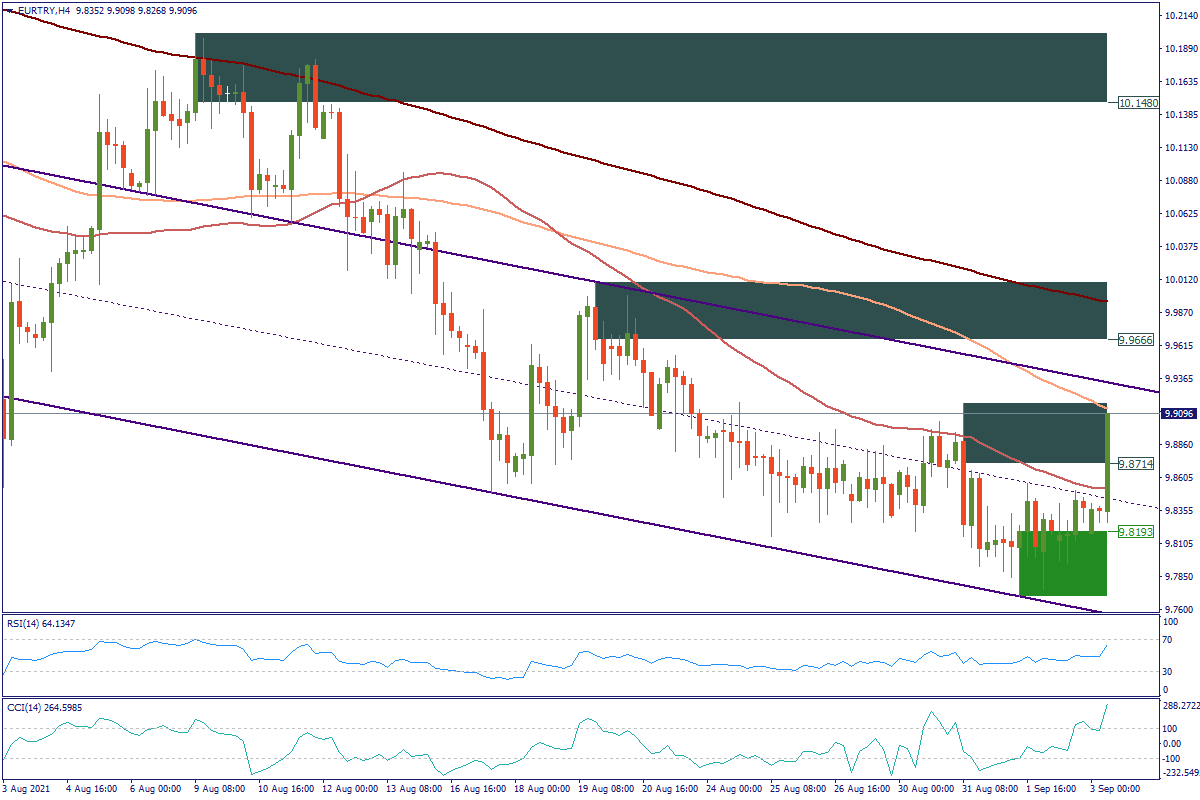
Task: Select the 10.1480 resistance price label
Action: (x=1137, y=102)
